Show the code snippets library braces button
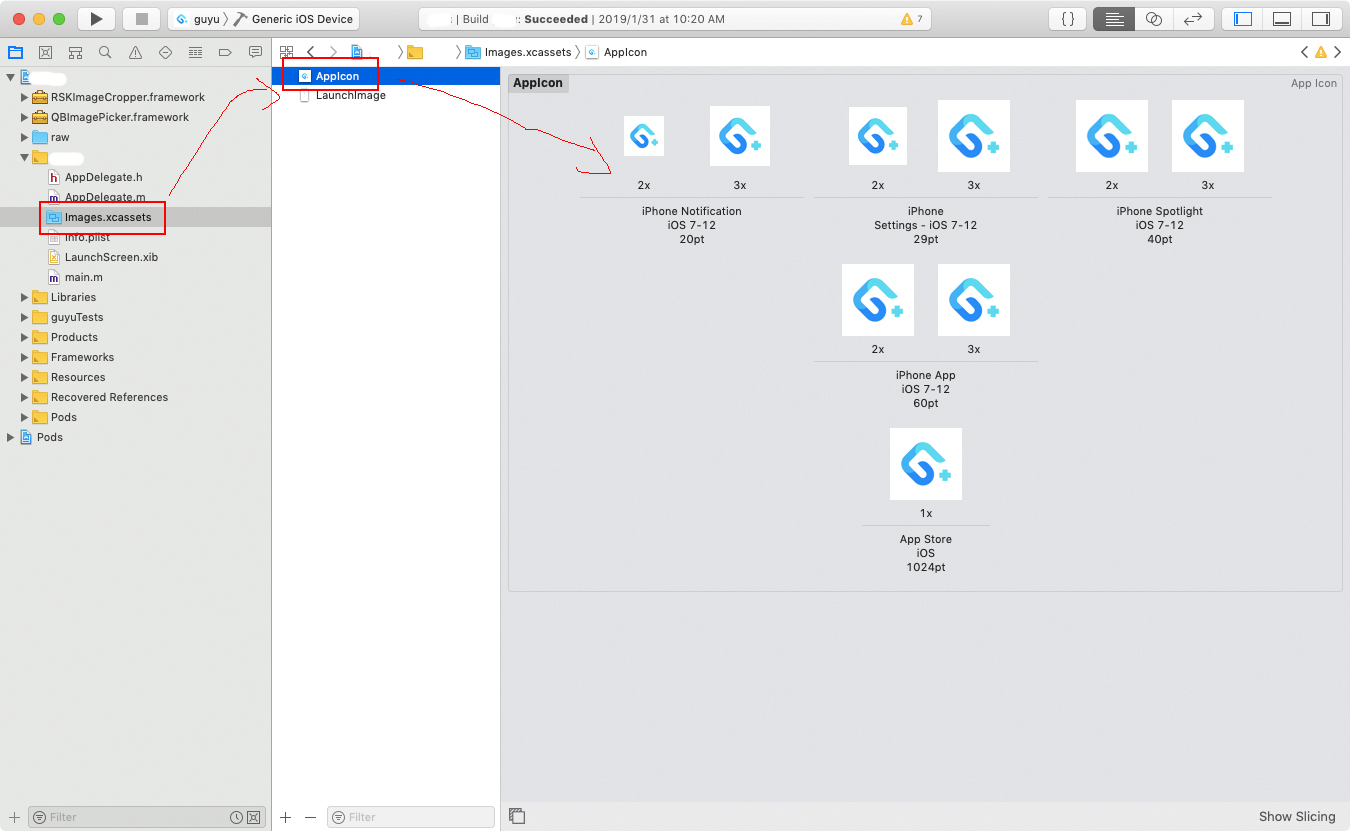 point(1068,19)
